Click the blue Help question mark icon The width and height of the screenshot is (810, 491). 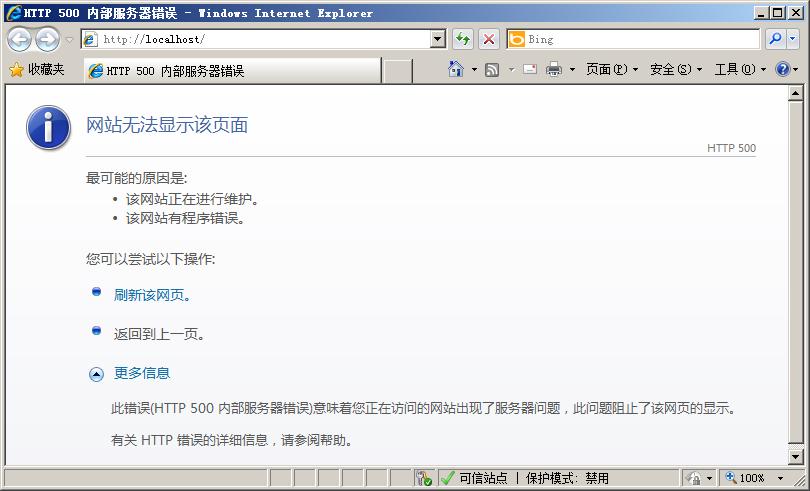783,69
